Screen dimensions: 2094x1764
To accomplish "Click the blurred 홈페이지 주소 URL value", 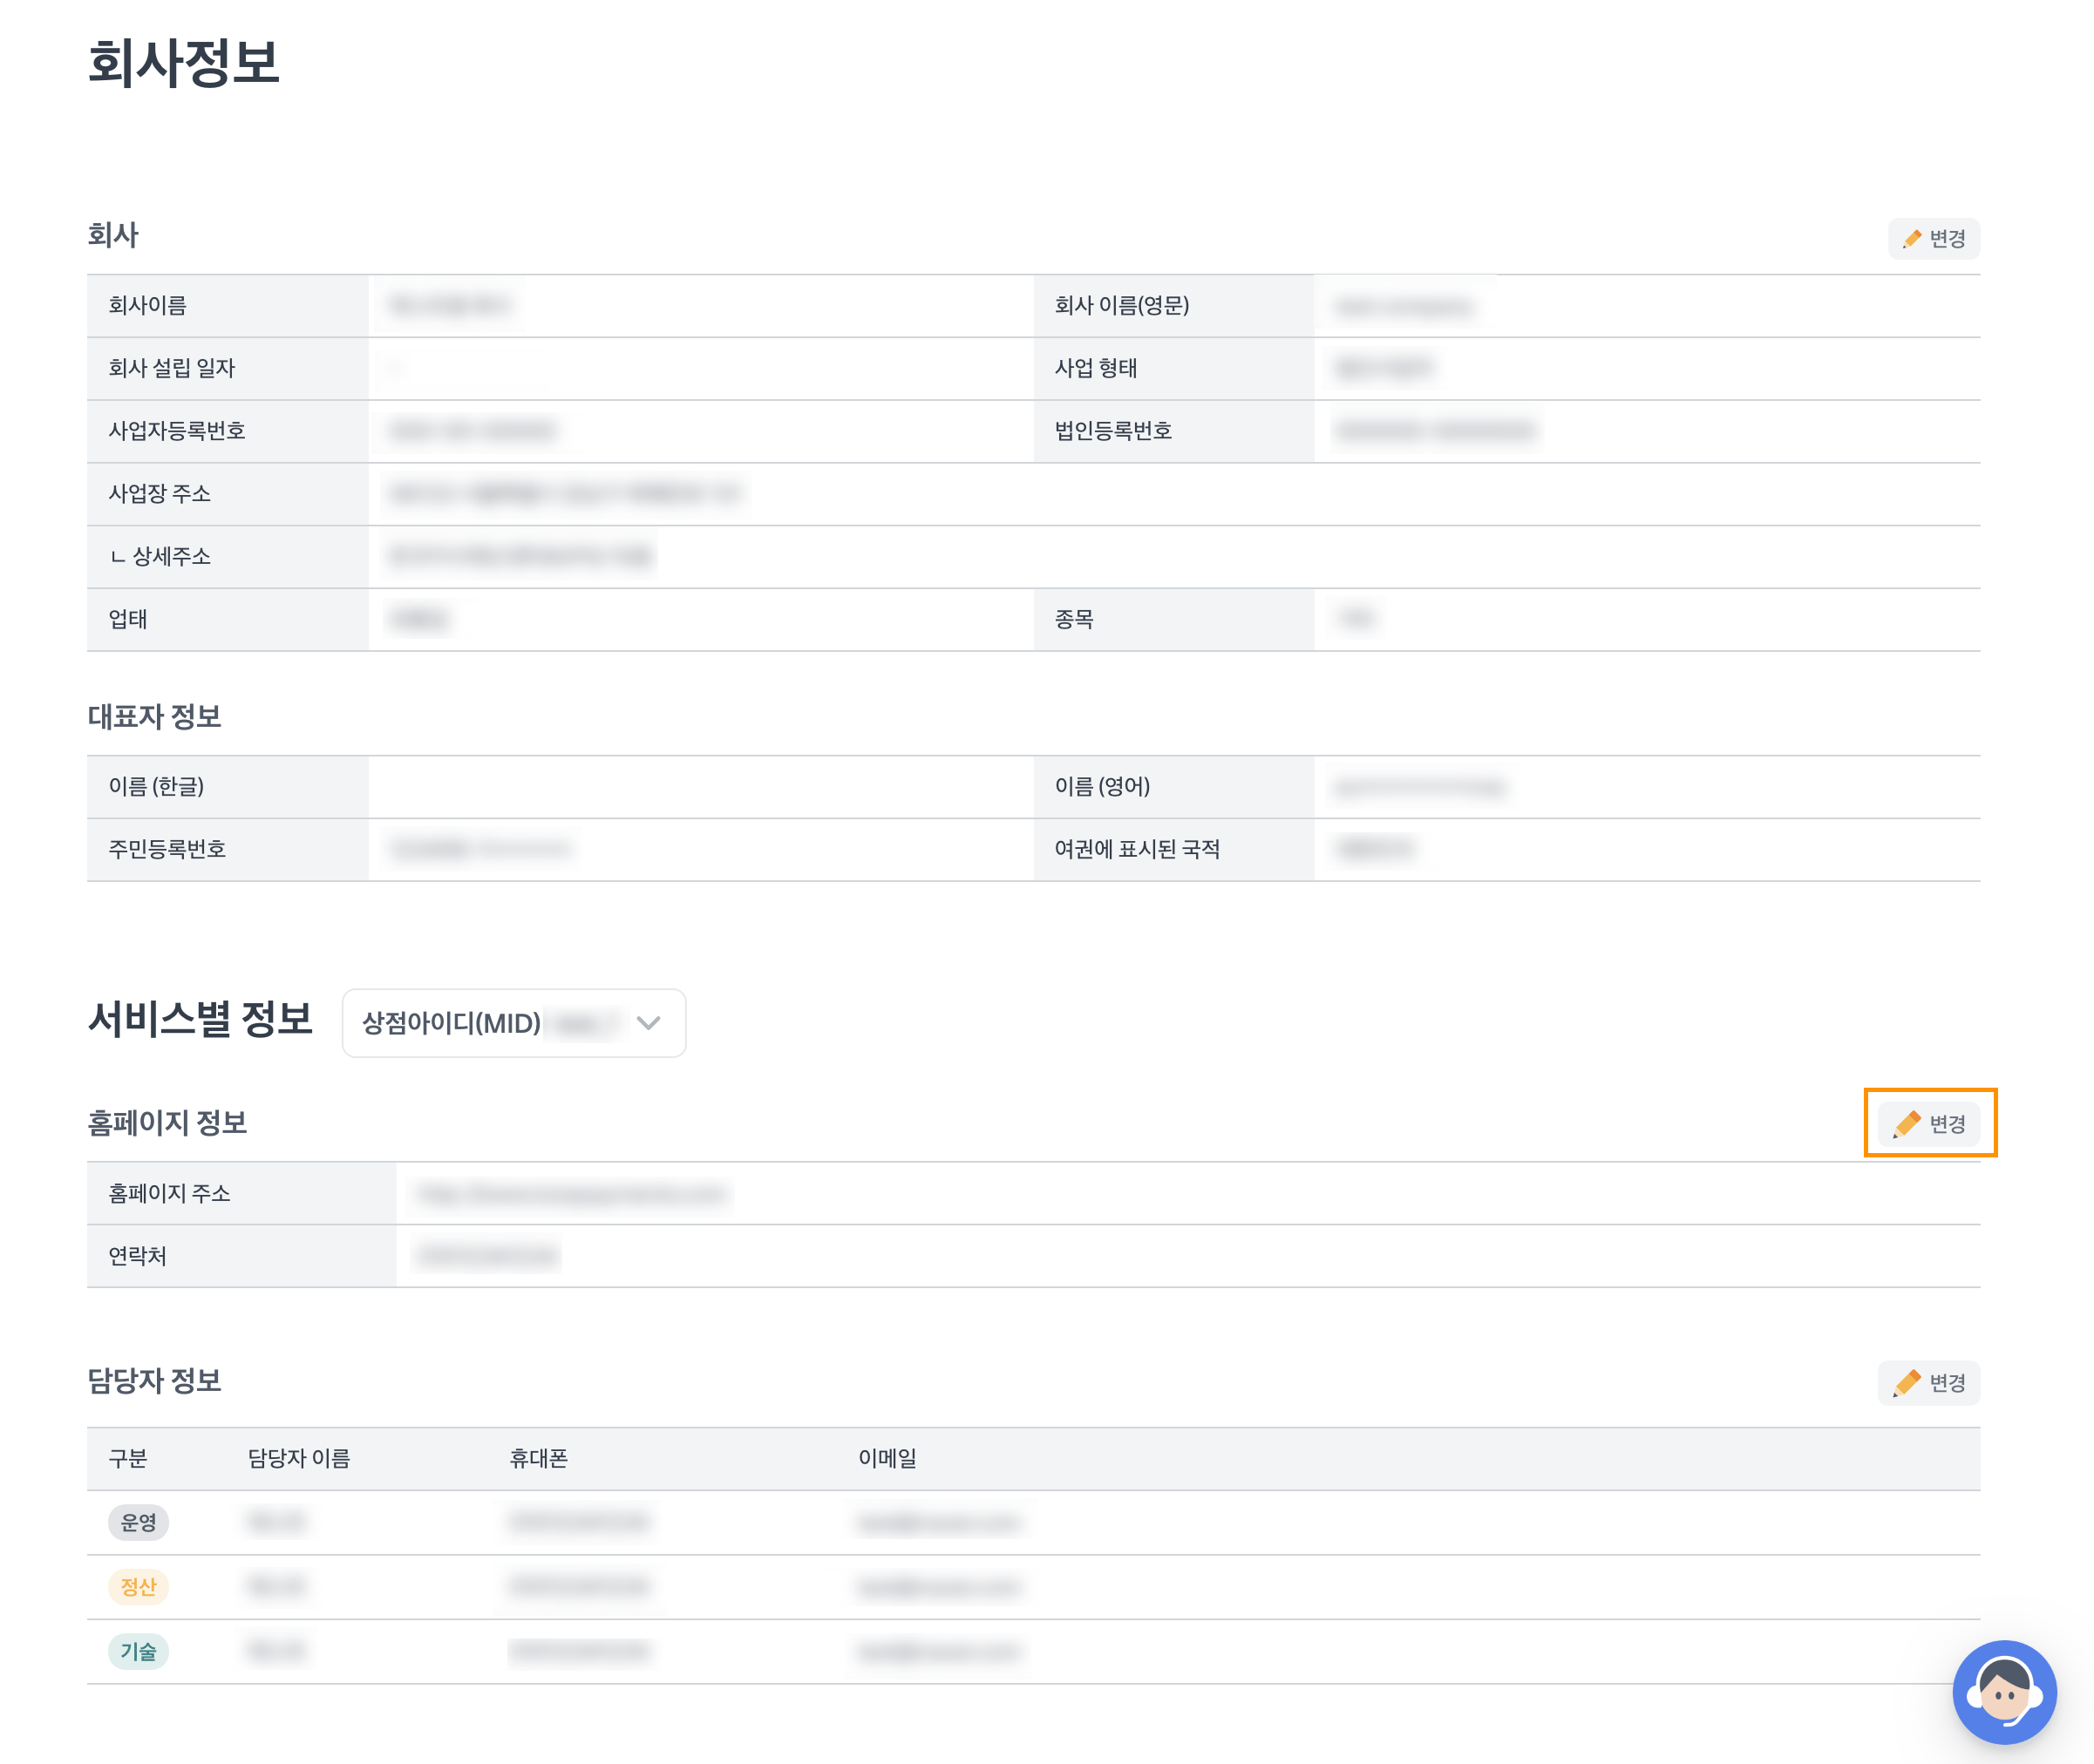I will click(571, 1194).
